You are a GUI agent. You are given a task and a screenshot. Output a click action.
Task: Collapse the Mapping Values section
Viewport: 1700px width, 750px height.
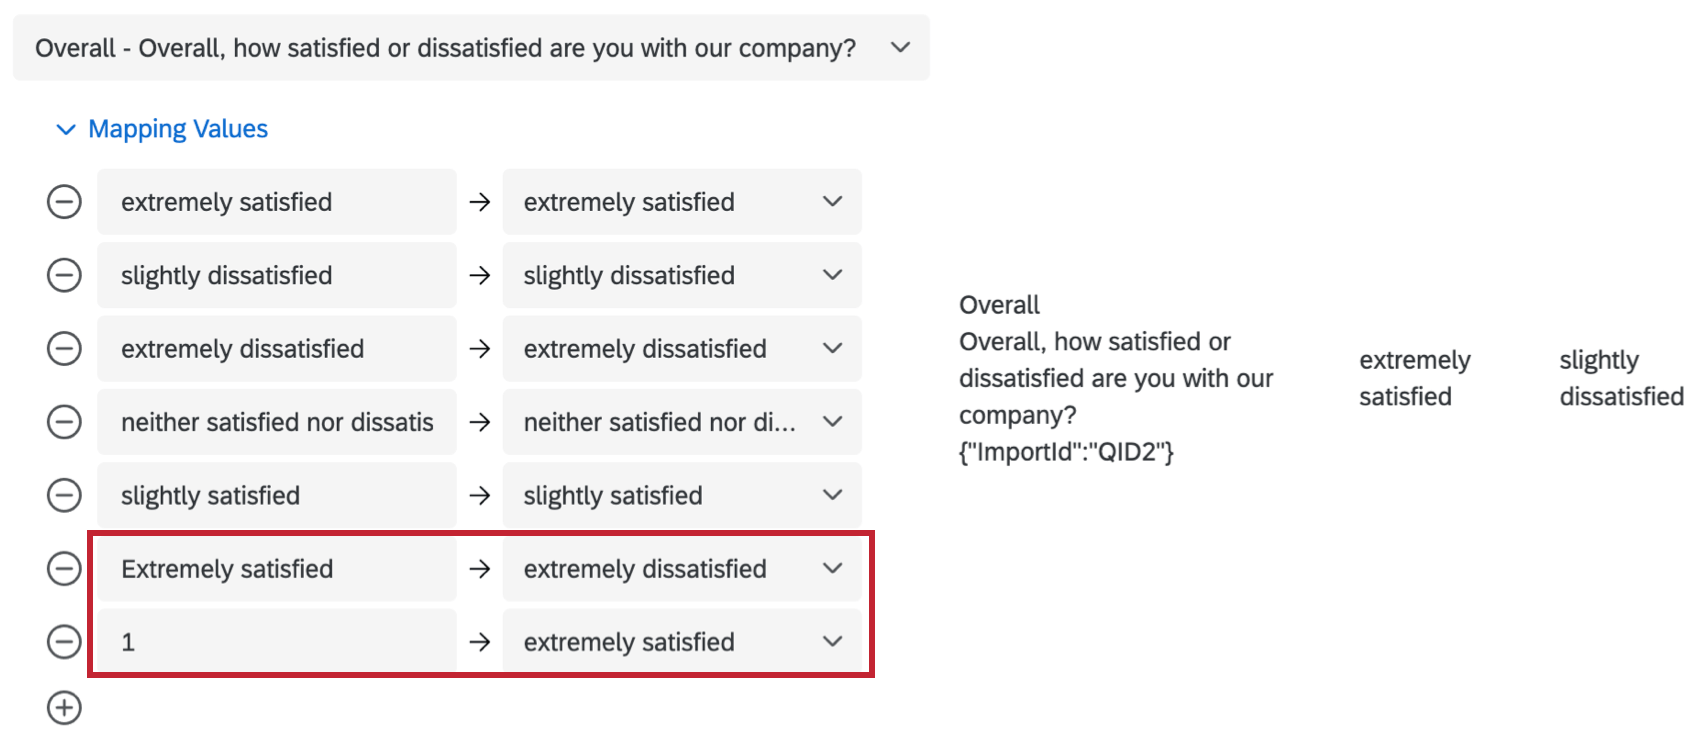[x=66, y=130]
